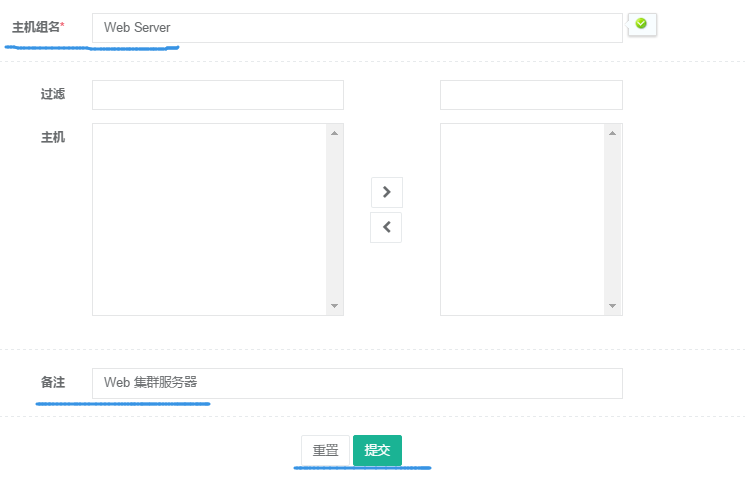Submit the form with 提交 button
This screenshot has height=479, width=745.
(377, 450)
